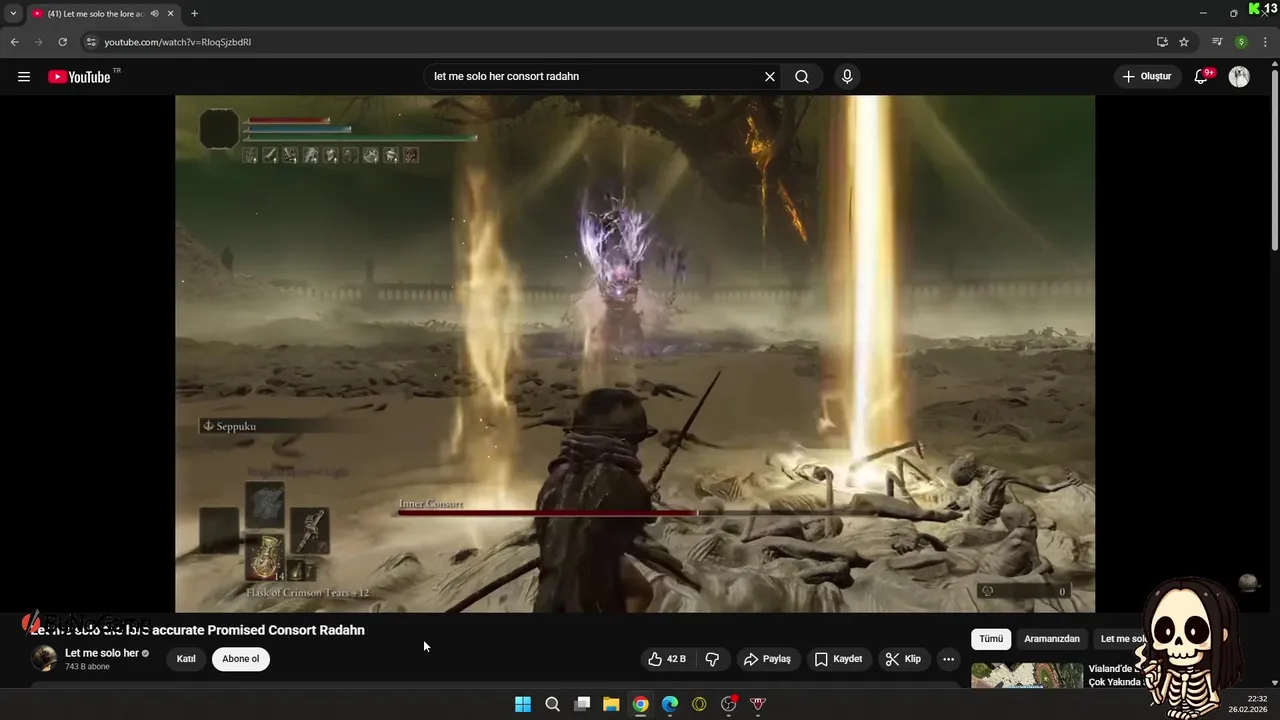Open File Explorer from the taskbar
Viewport: 1280px width, 720px height.
click(611, 704)
